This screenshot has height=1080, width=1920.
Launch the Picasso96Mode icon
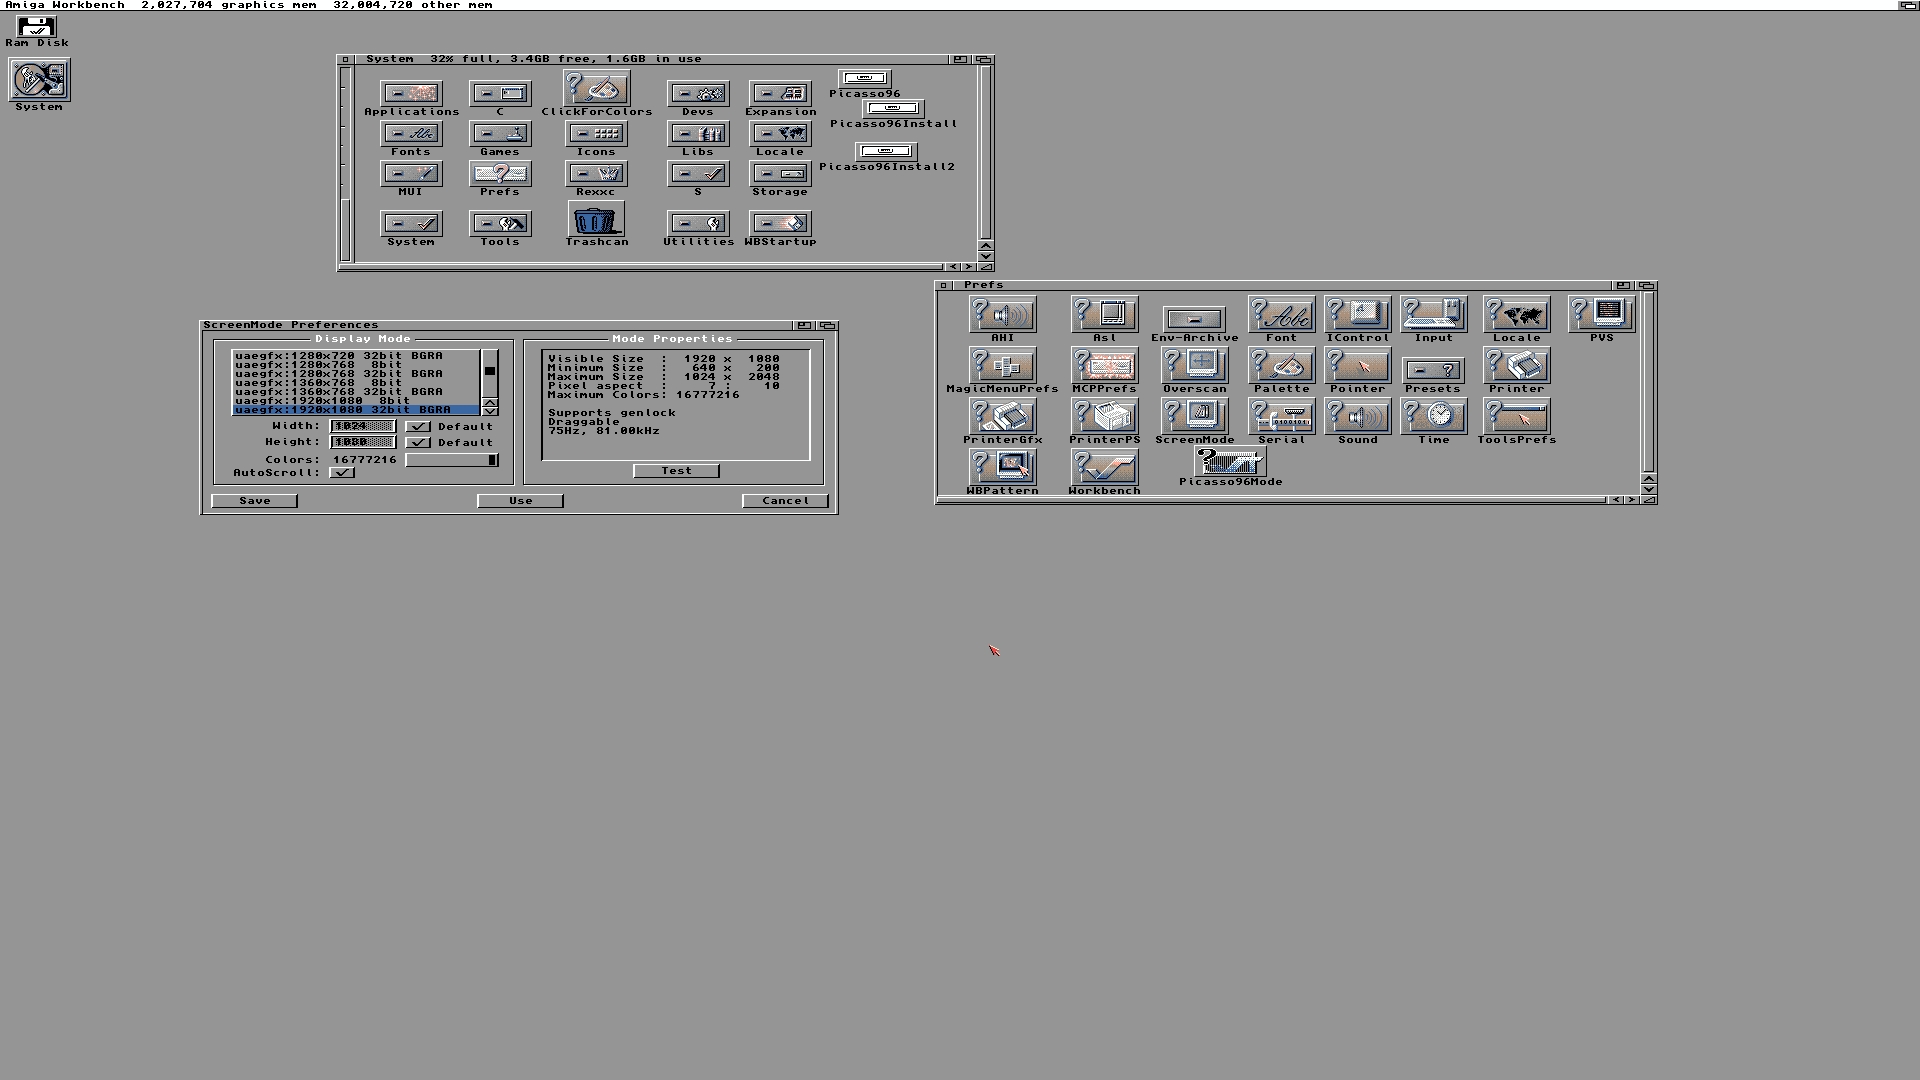tap(1229, 462)
